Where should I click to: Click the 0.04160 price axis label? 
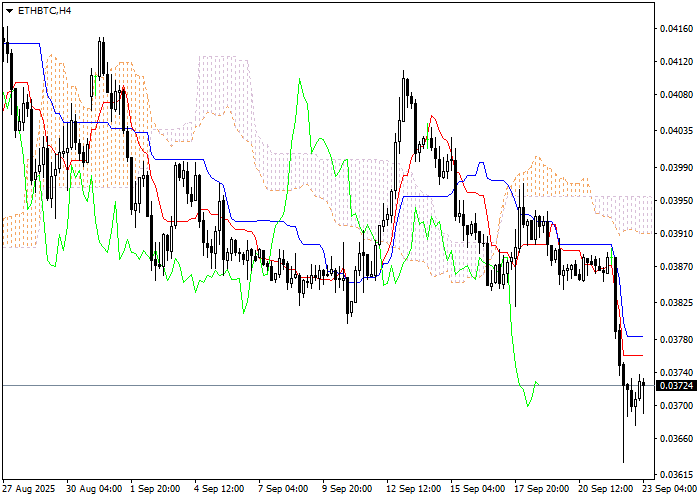pos(676,28)
